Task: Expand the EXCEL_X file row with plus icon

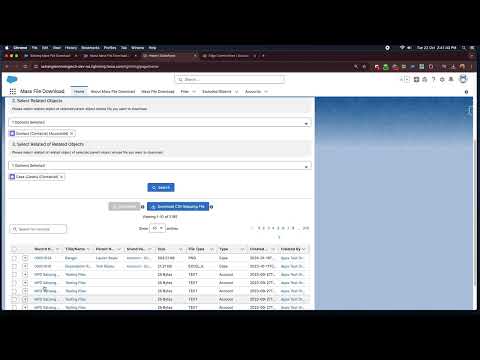Action: (x=25, y=266)
